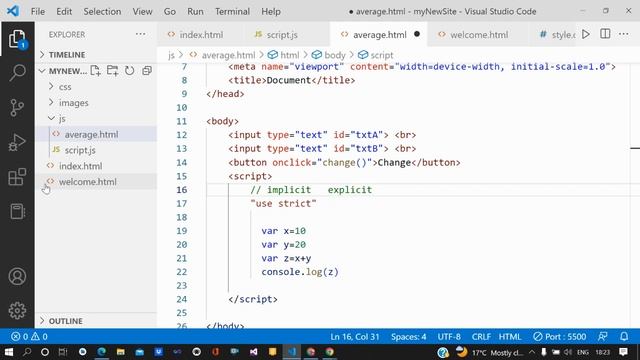Open the Terminal menu
This screenshot has height=360, width=640.
pyautogui.click(x=232, y=11)
